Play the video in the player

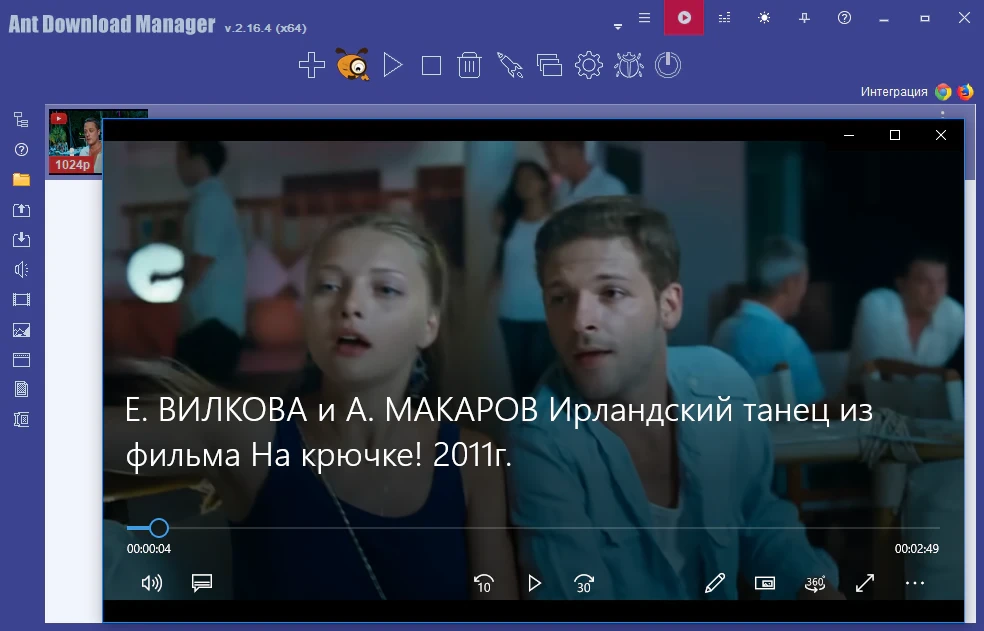(x=534, y=583)
